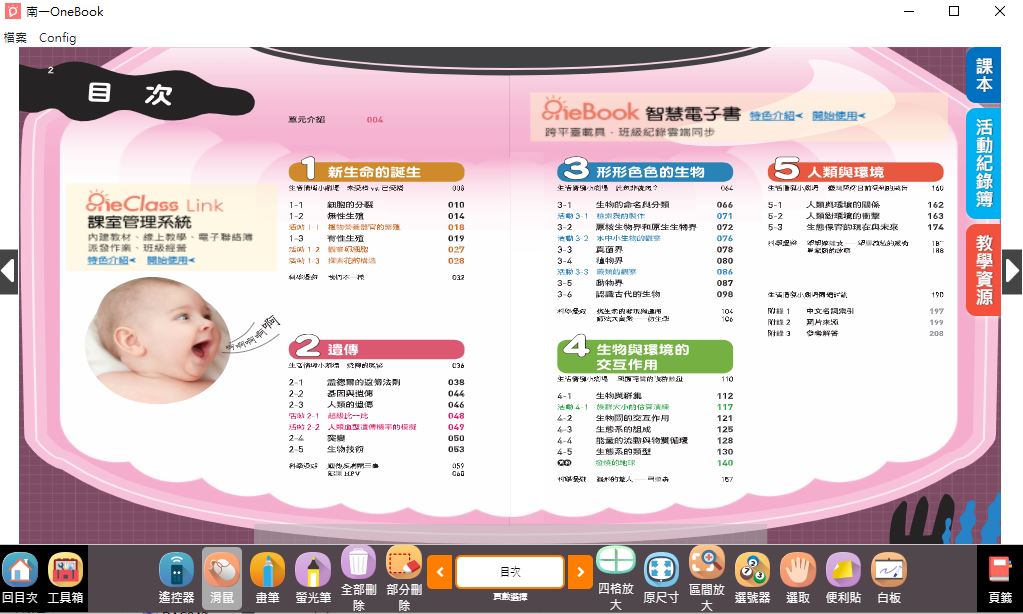The width and height of the screenshot is (1023, 614).
Task: Clear all with 全部刪除 trash icon
Action: pos(358,578)
